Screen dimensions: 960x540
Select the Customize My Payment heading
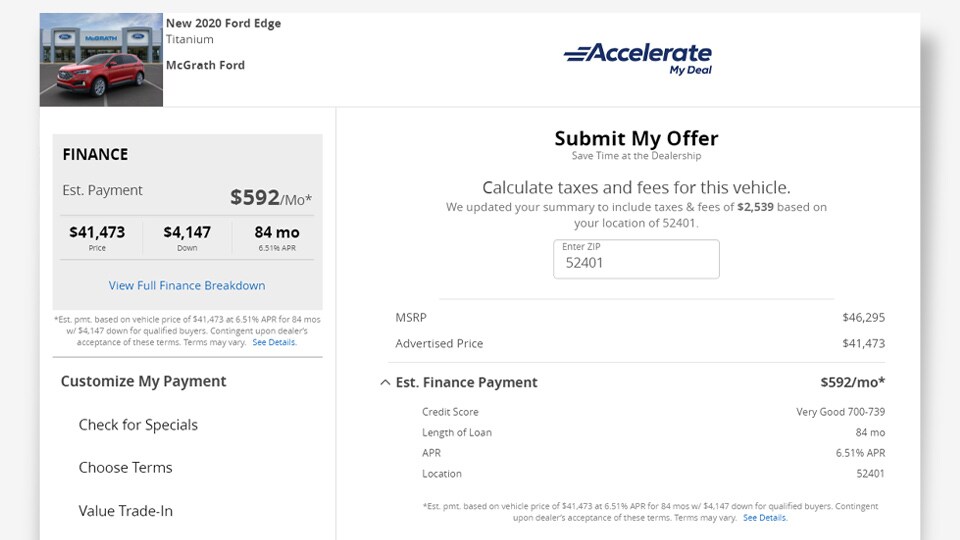point(143,381)
